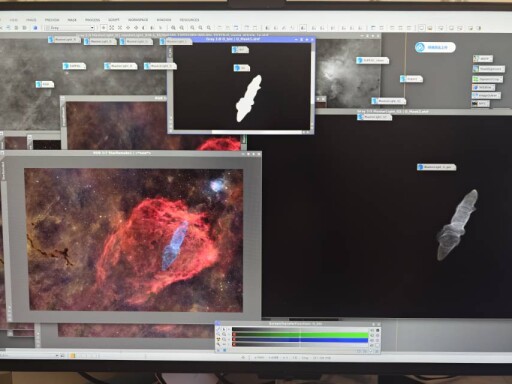Click the four-corner arrows toolbar icon
The width and height of the screenshot is (512, 384).
[112, 28]
